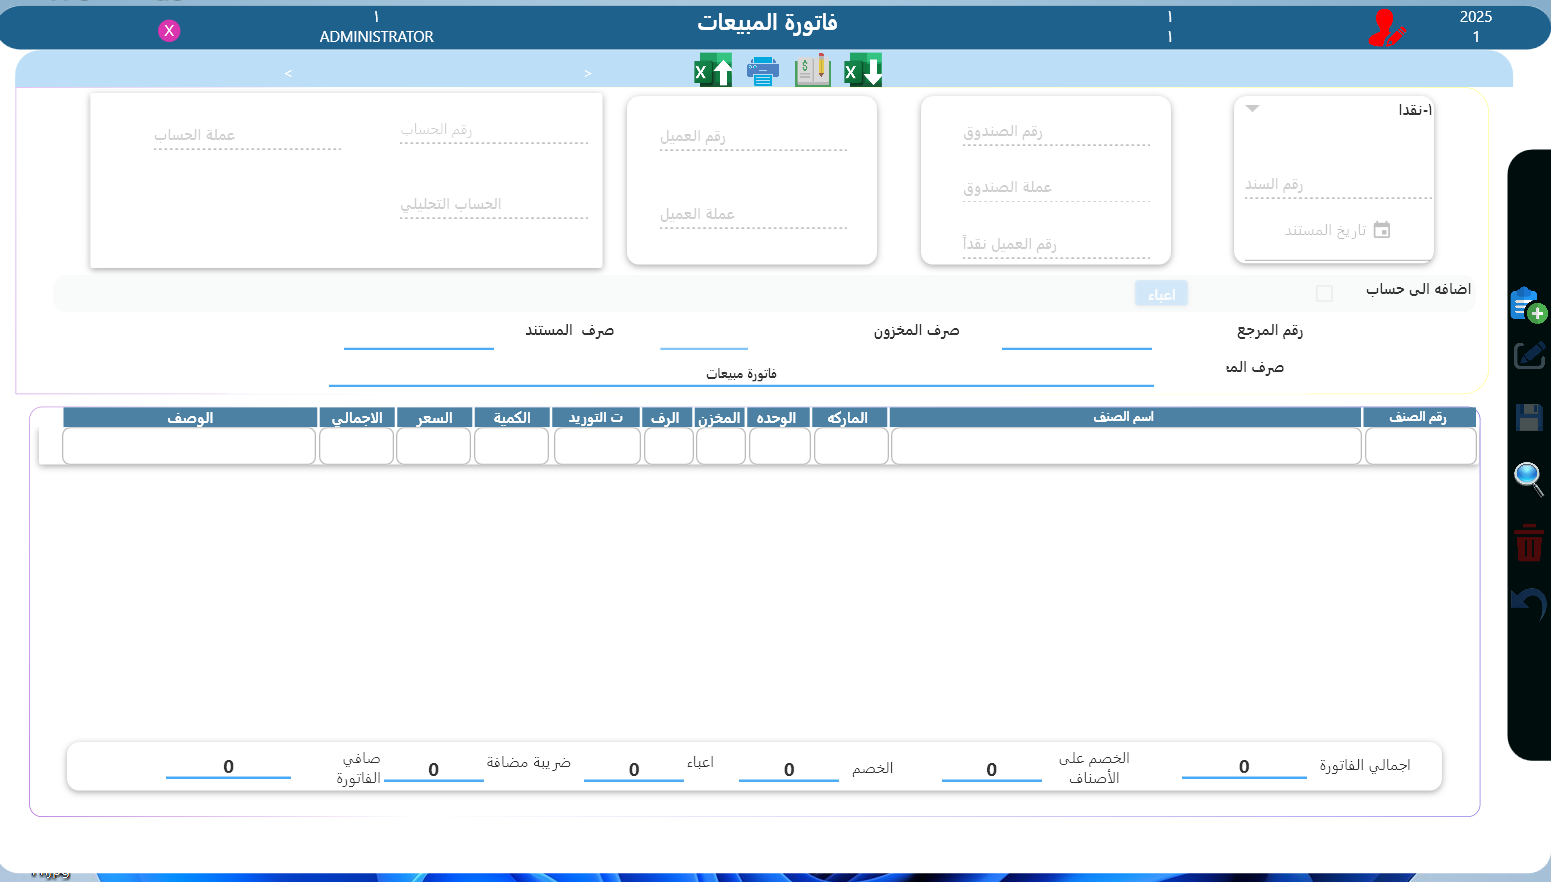Open the price book tool
The height and width of the screenshot is (882, 1551).
coord(812,70)
